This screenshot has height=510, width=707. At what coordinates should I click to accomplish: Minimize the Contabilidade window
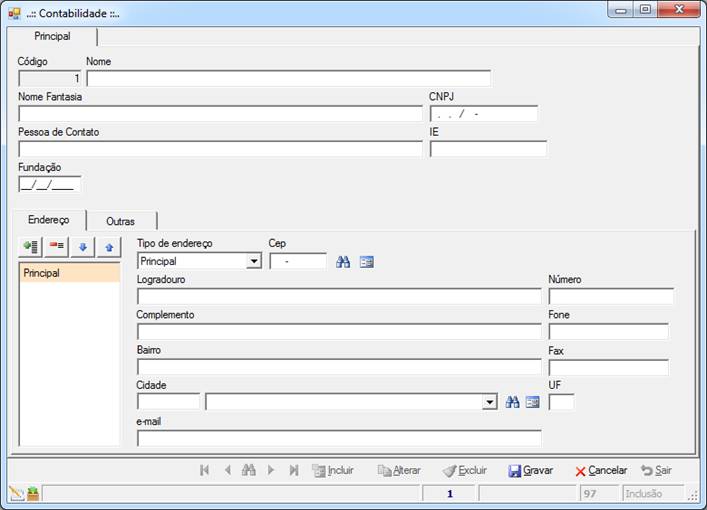(621, 10)
